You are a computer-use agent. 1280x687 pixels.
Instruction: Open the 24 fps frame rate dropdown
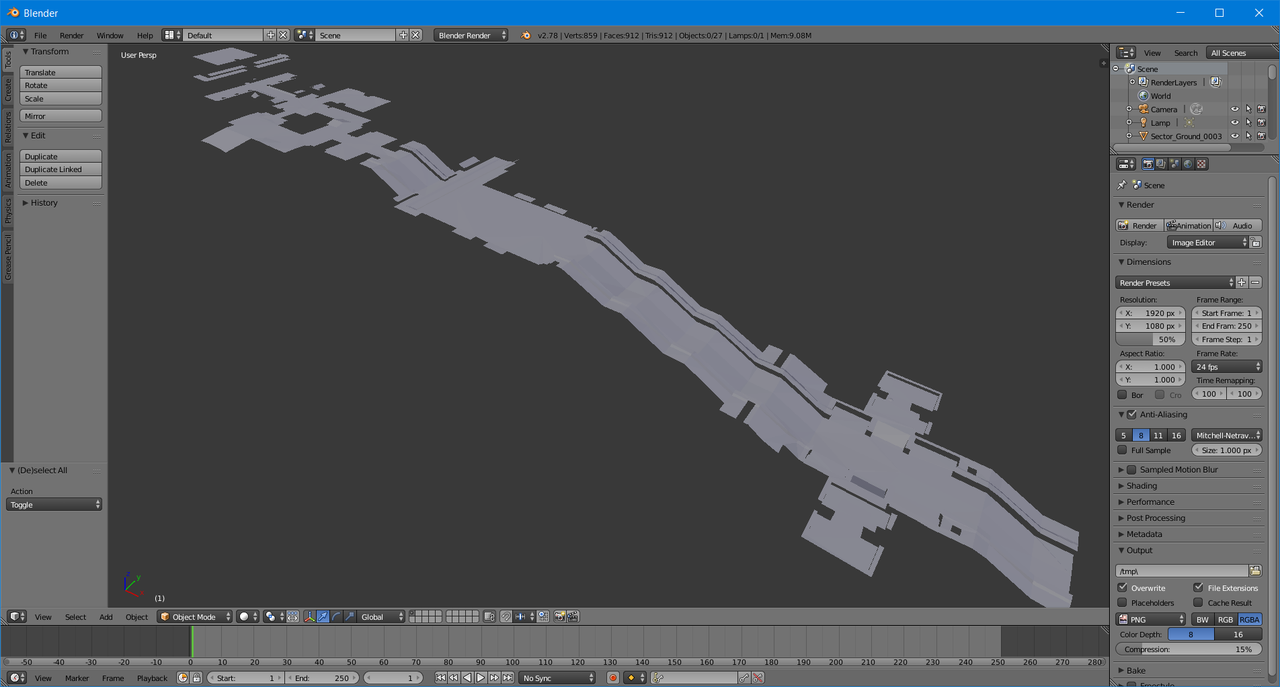1227,367
